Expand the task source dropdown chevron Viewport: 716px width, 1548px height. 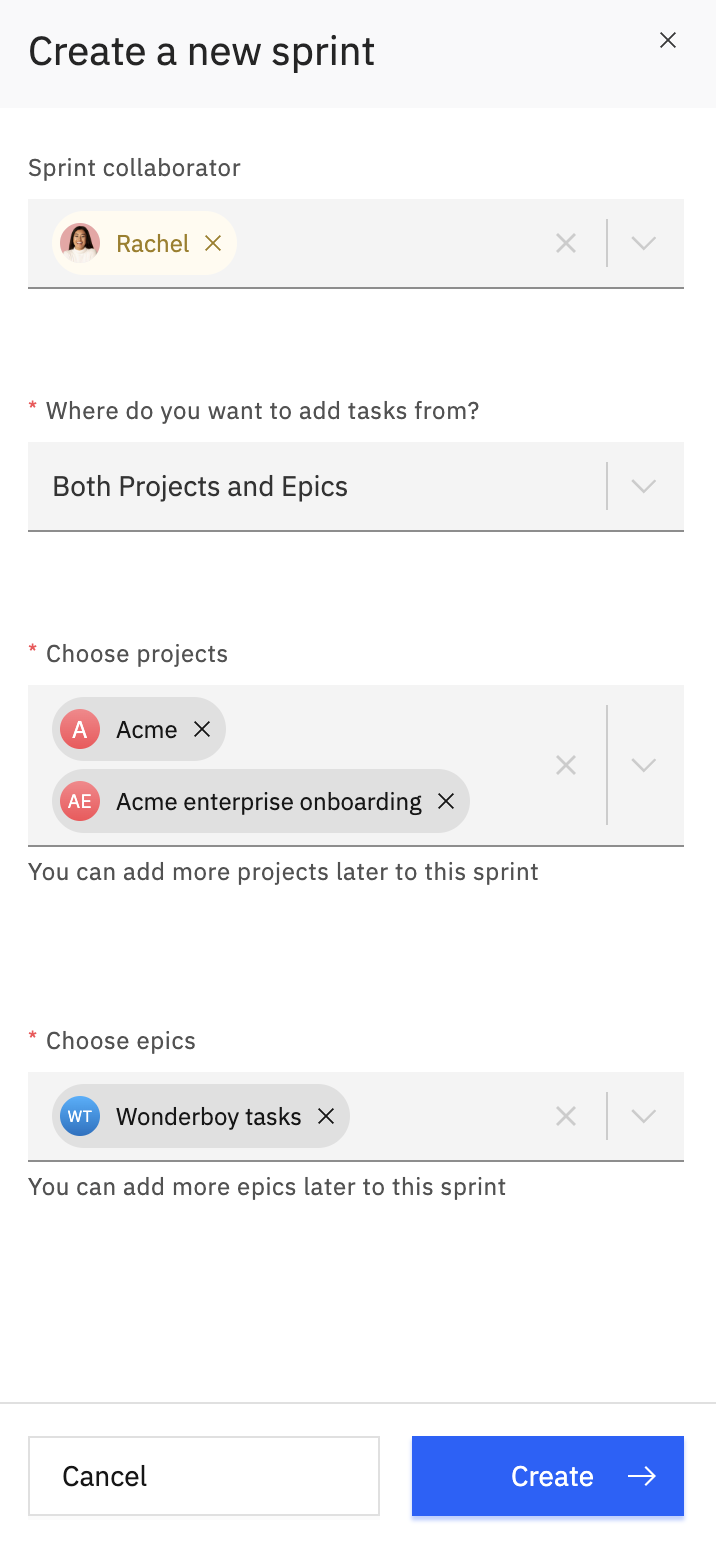click(x=644, y=486)
